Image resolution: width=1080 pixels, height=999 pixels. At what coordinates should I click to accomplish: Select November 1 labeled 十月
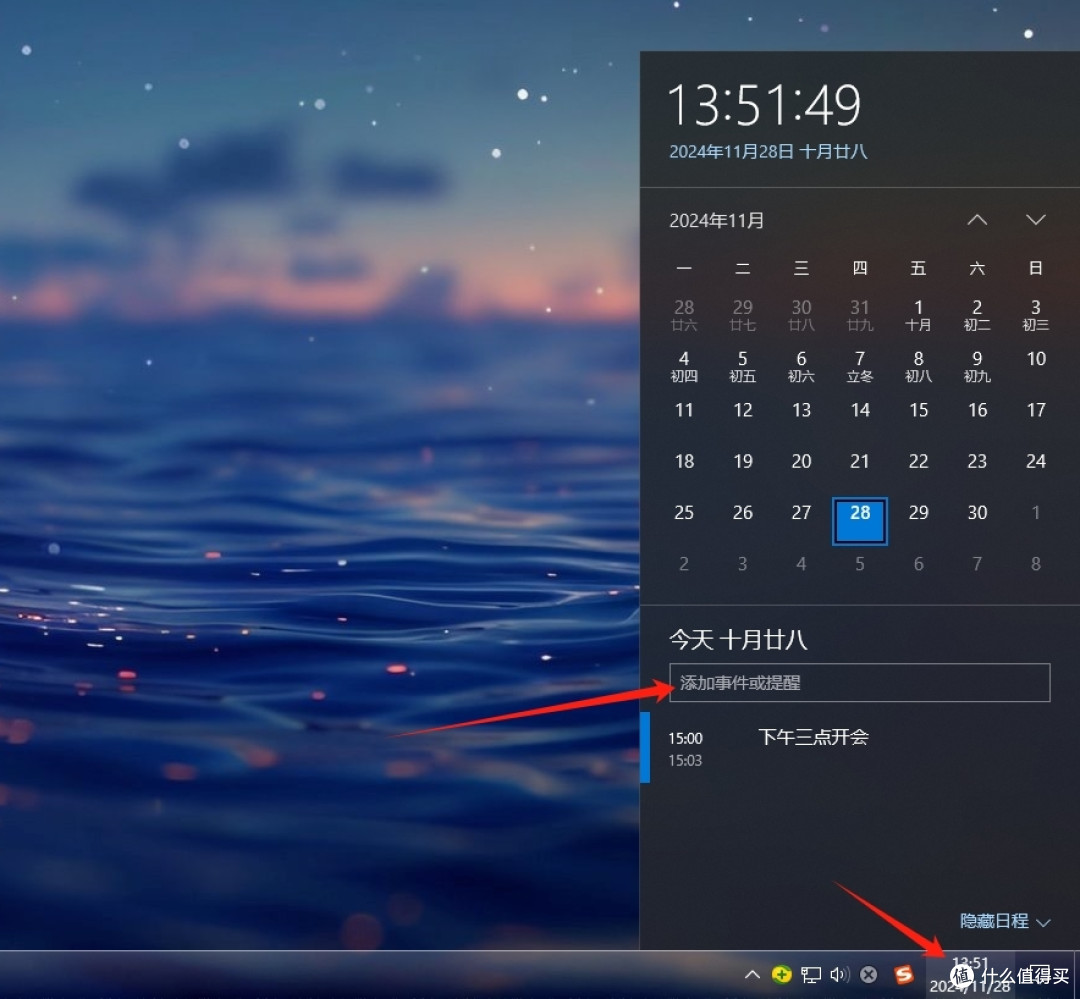tap(918, 315)
